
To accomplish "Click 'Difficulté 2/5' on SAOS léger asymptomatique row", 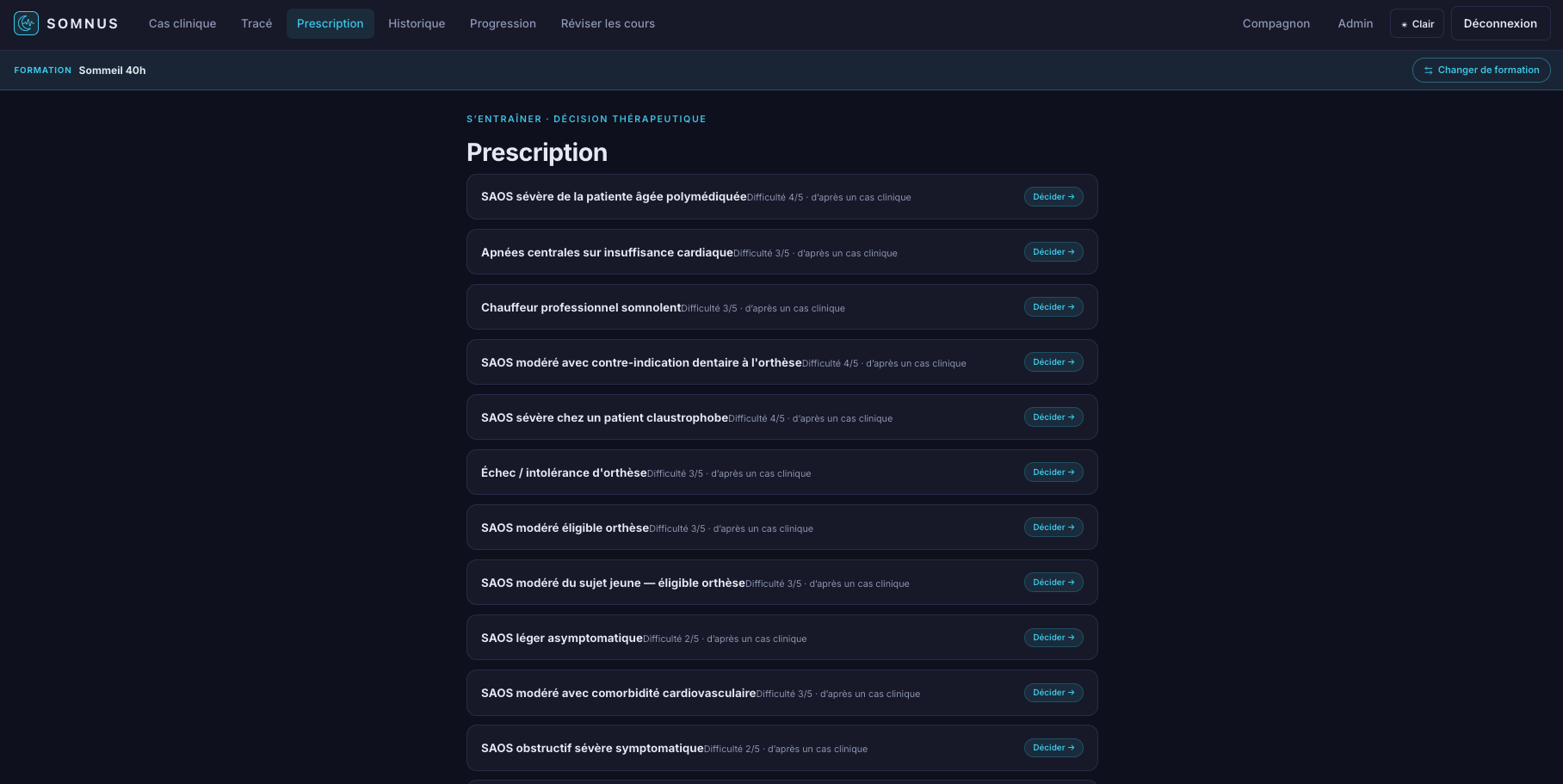I will (673, 640).
